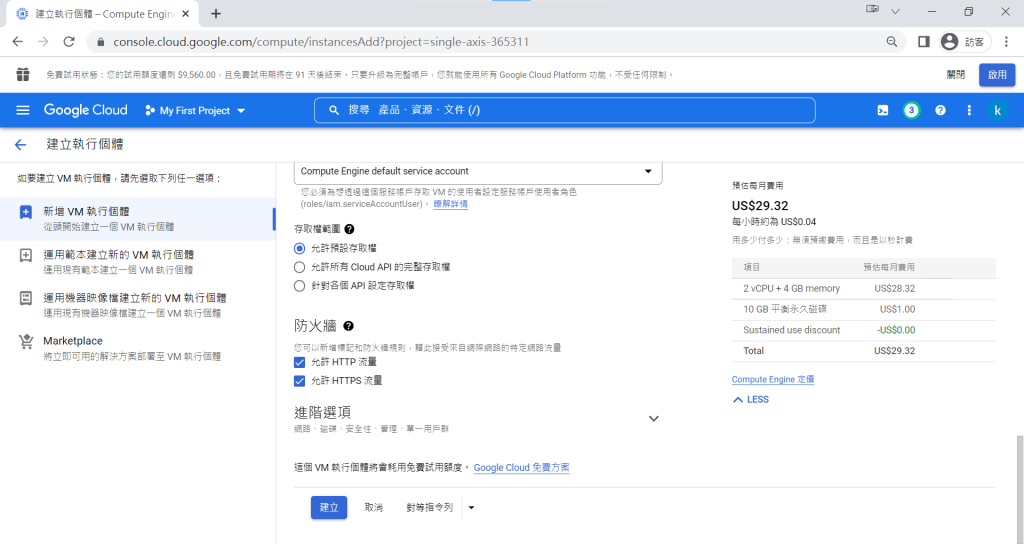Image resolution: width=1024 pixels, height=544 pixels.
Task: Click the 取消 cancel button
Action: pyautogui.click(x=374, y=507)
